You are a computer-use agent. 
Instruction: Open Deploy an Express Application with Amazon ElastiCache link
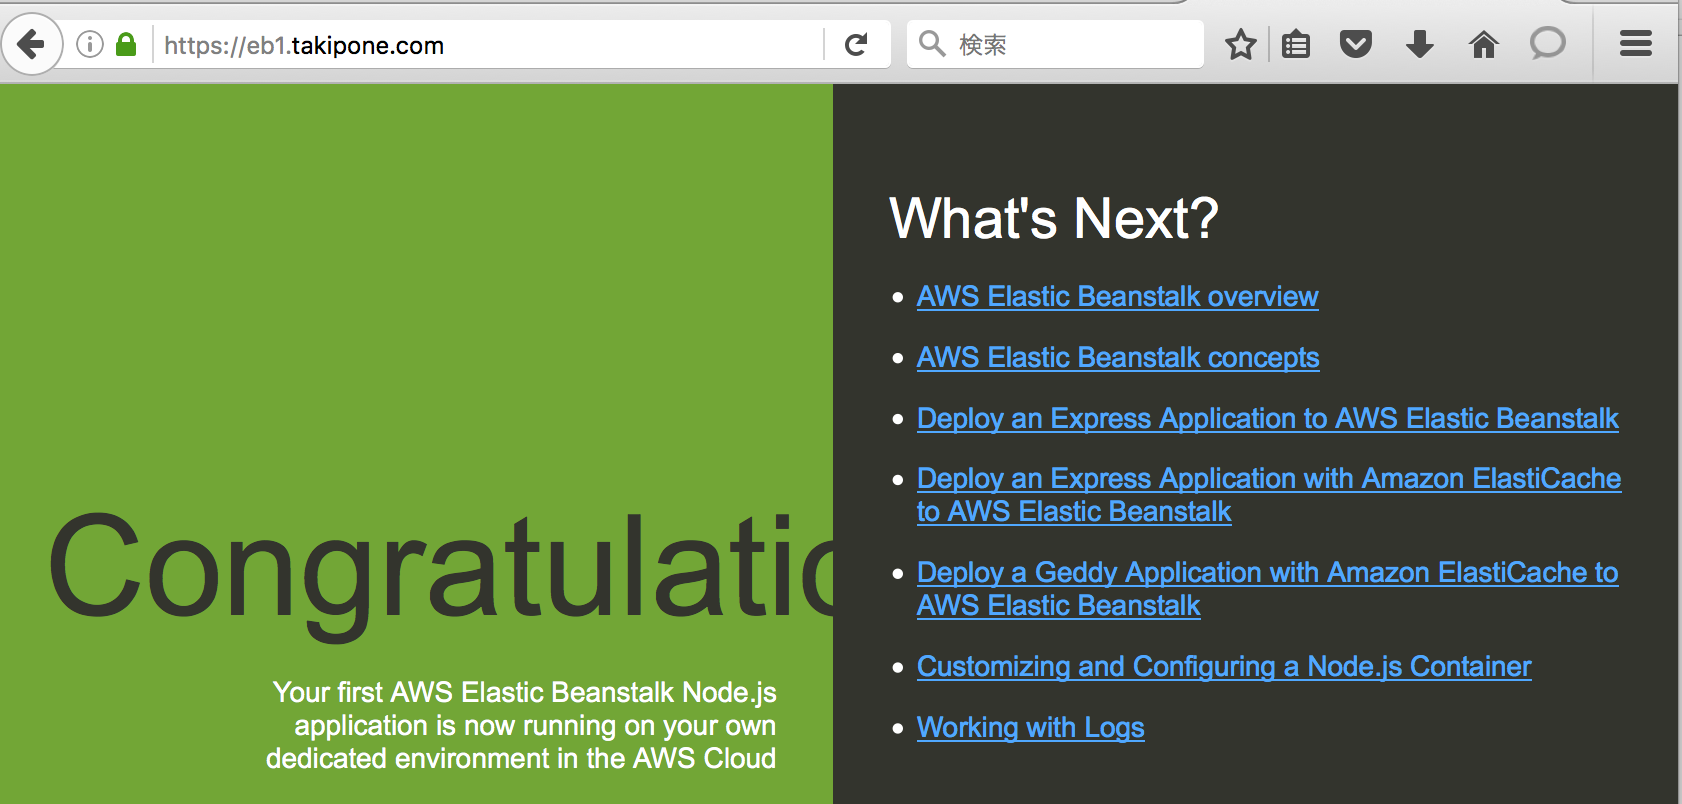point(1269,495)
